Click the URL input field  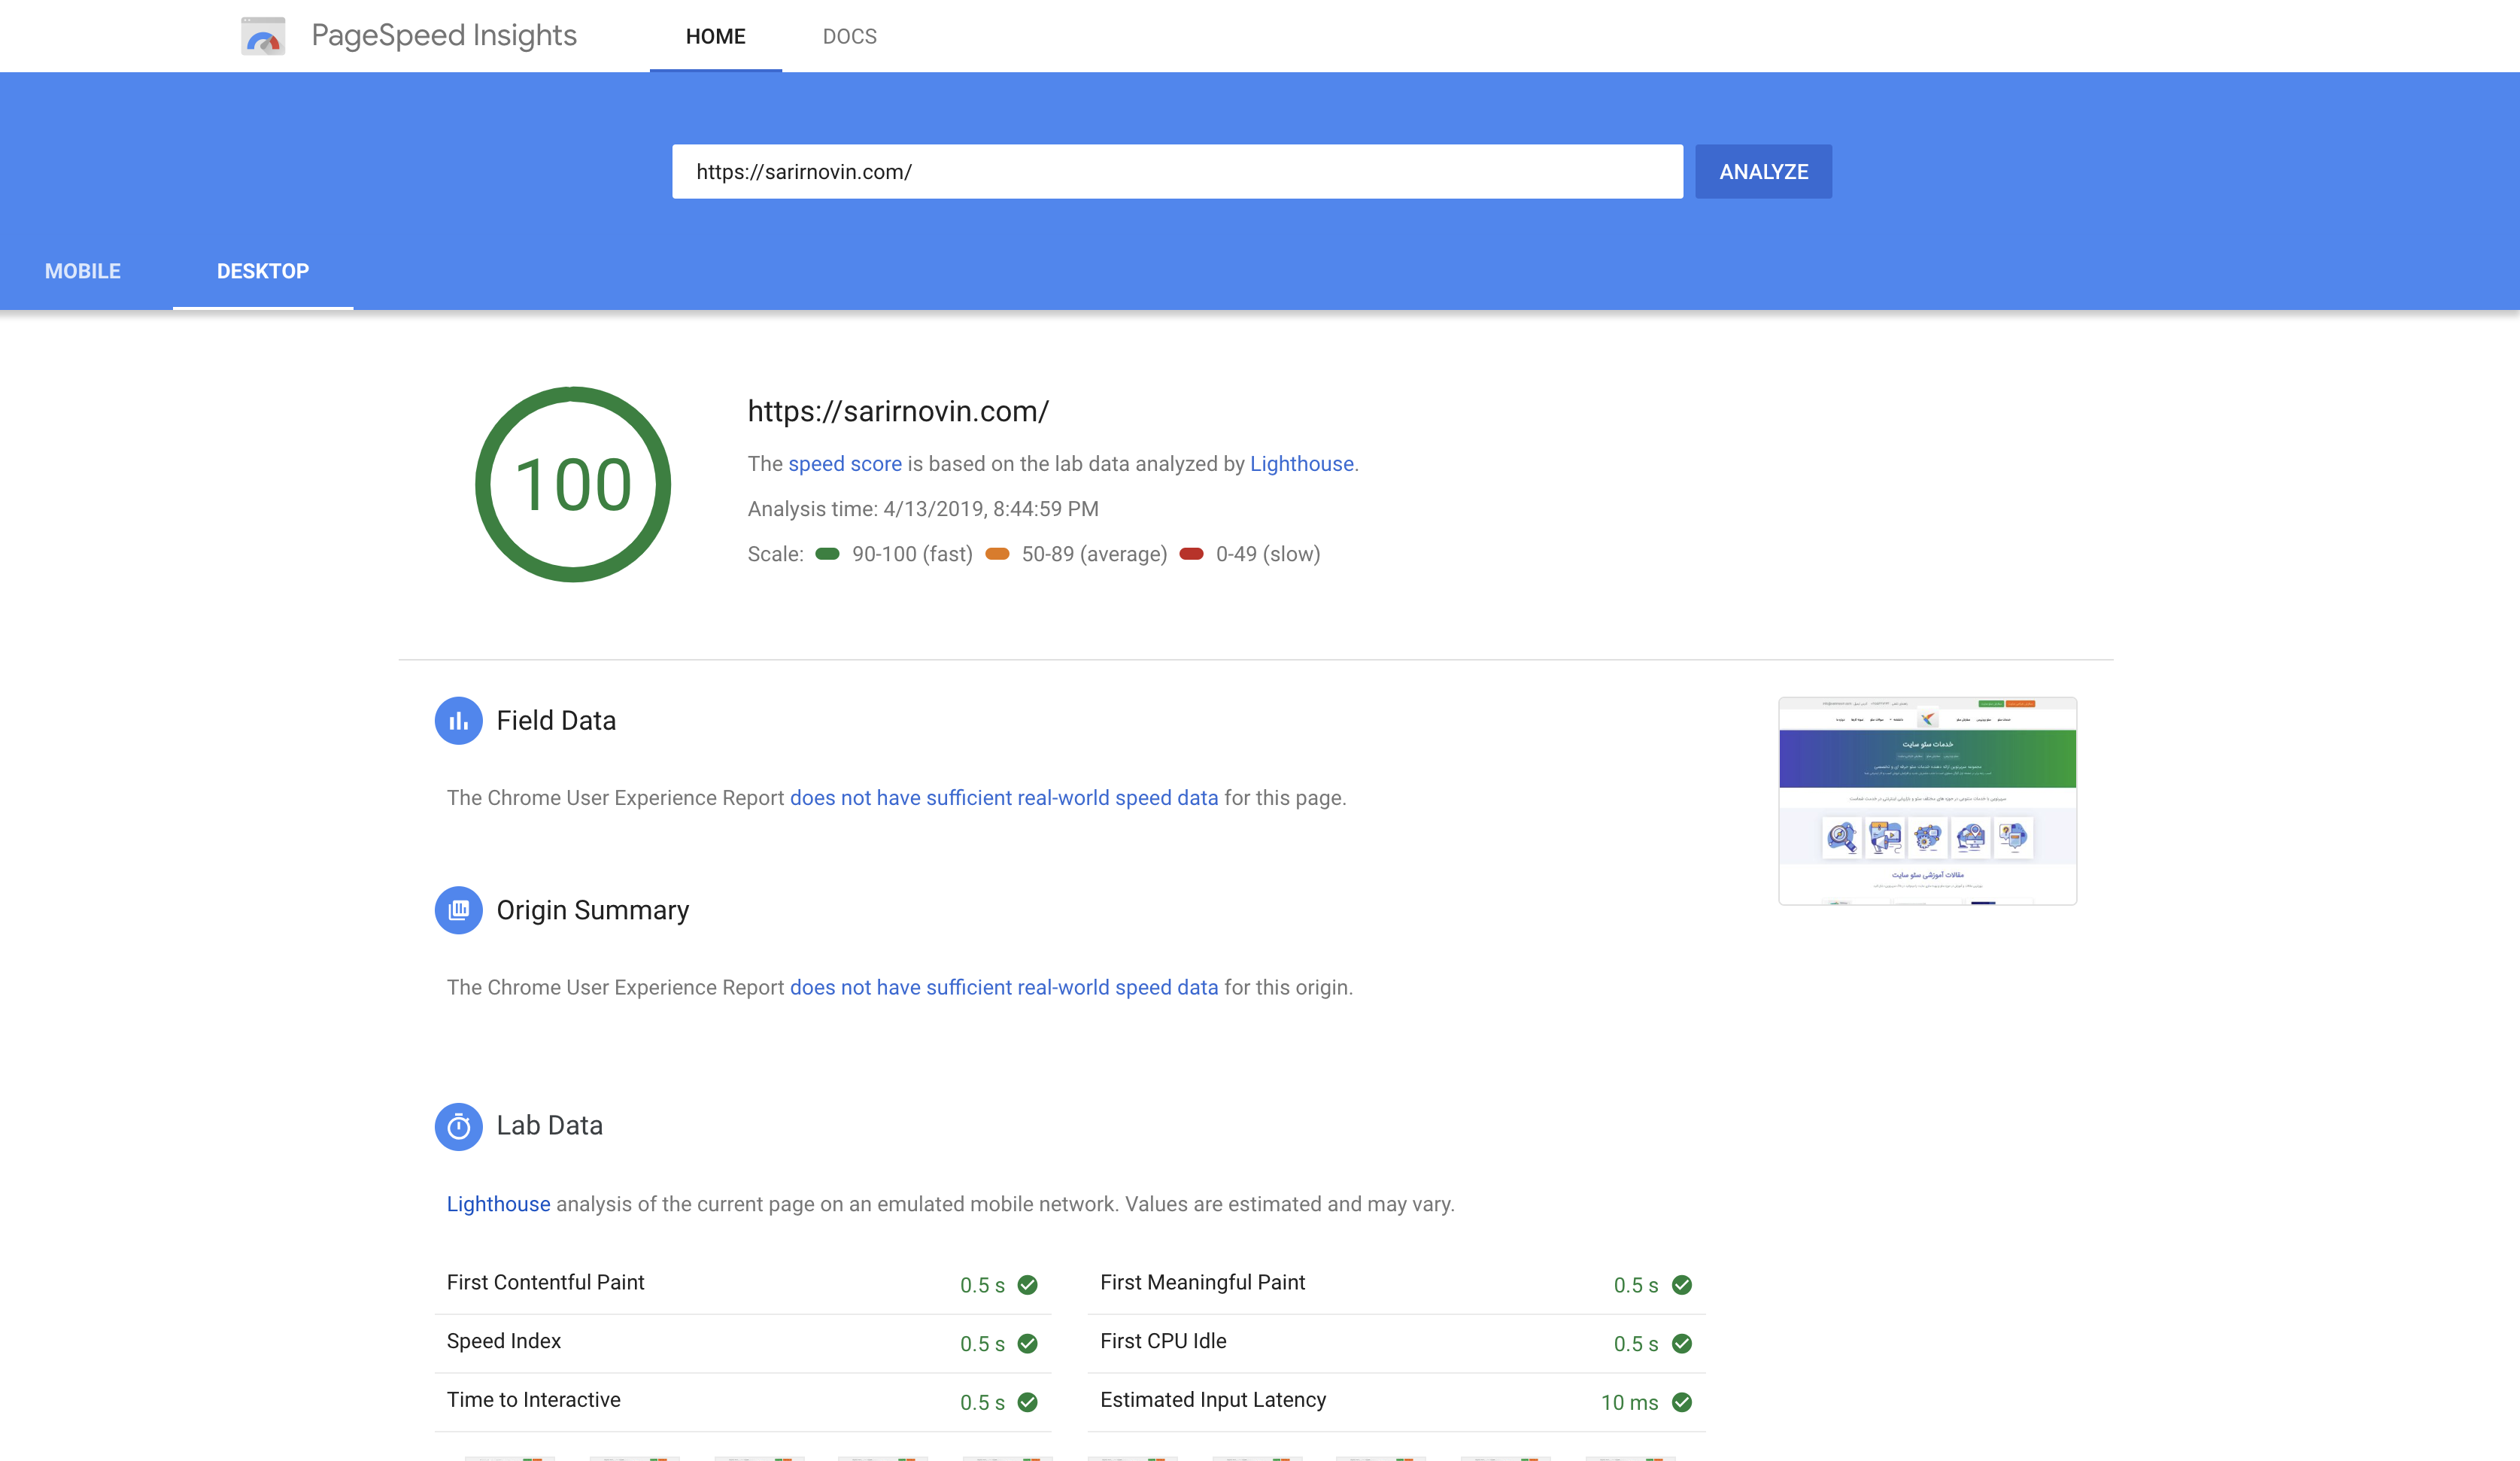[x=1177, y=172]
